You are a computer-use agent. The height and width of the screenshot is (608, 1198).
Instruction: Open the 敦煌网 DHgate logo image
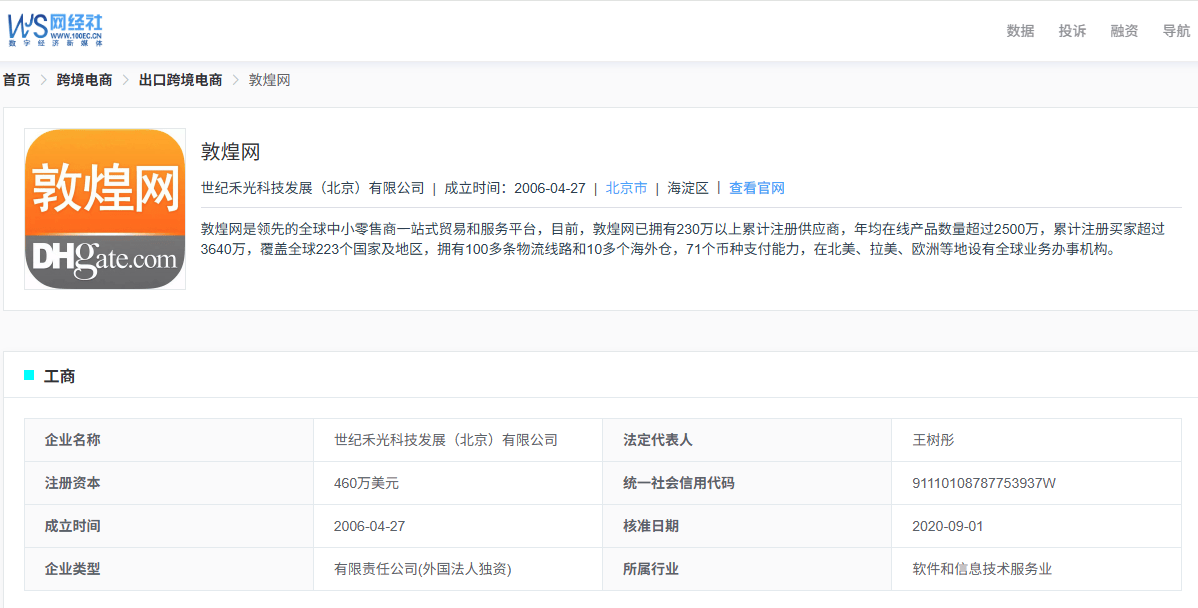click(x=105, y=209)
